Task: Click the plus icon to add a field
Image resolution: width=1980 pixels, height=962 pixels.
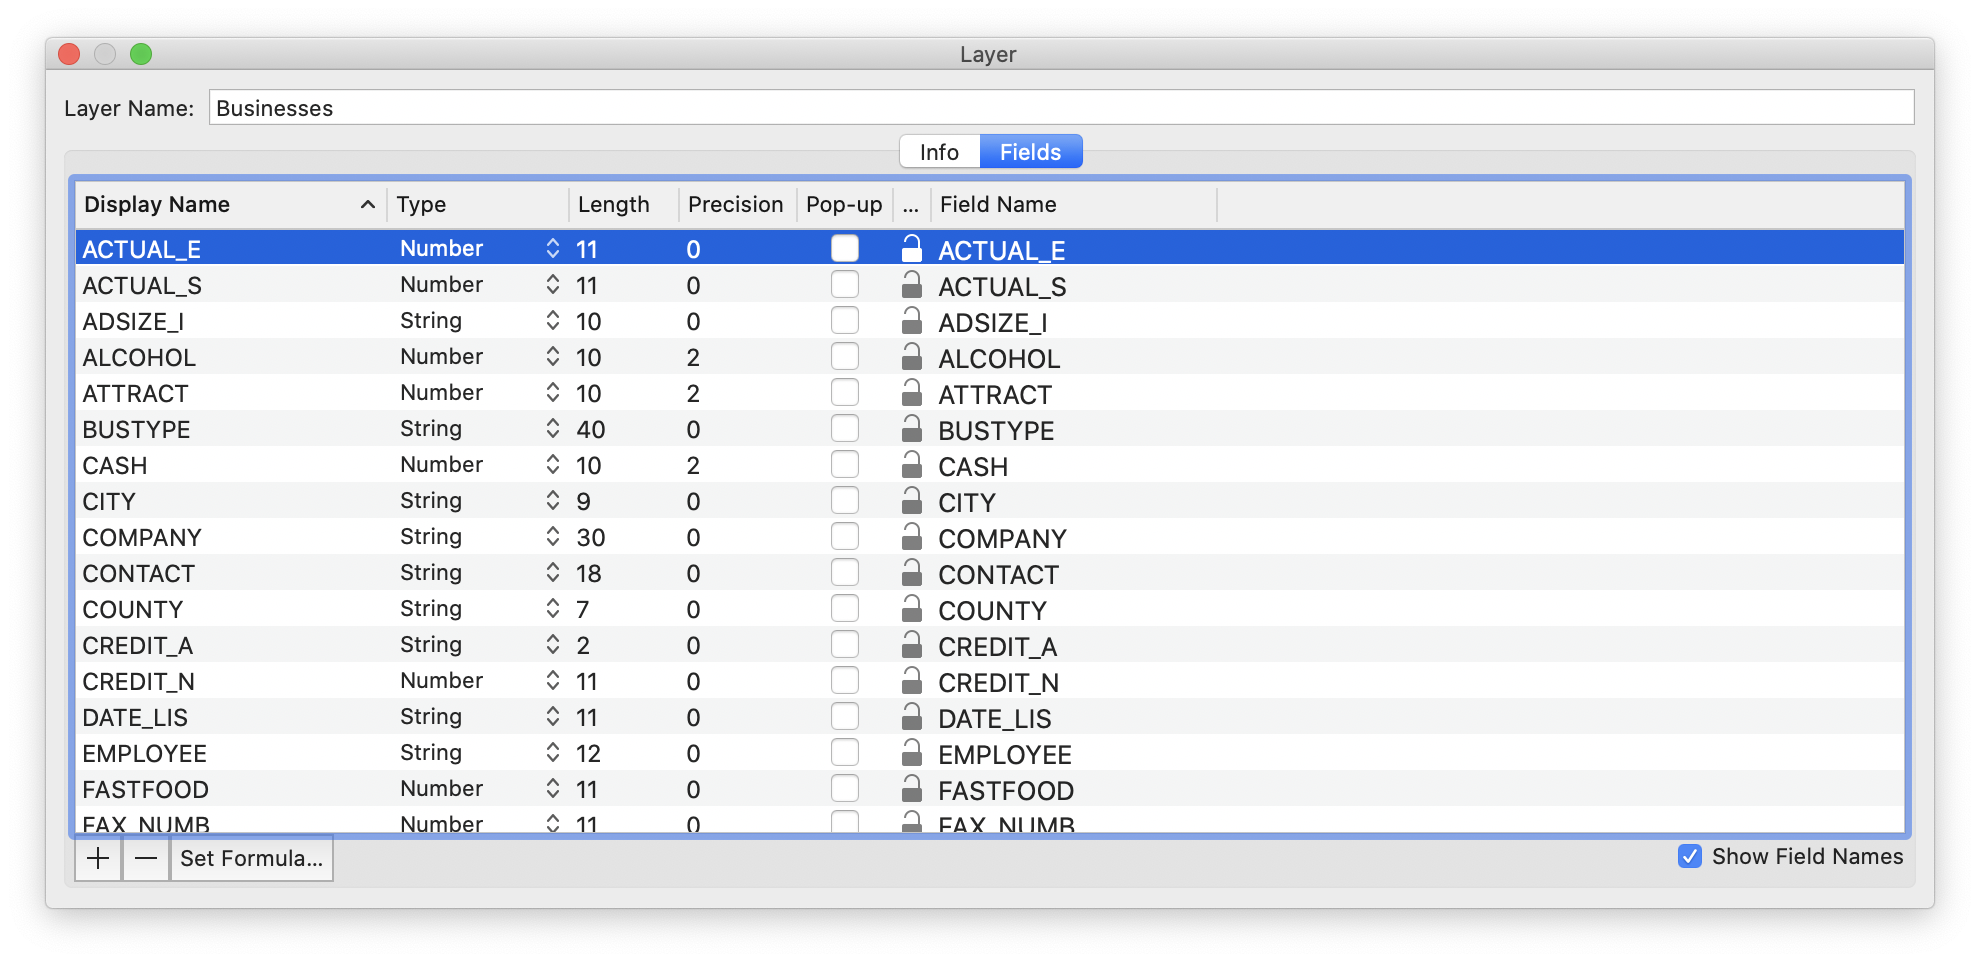Action: pyautogui.click(x=97, y=858)
